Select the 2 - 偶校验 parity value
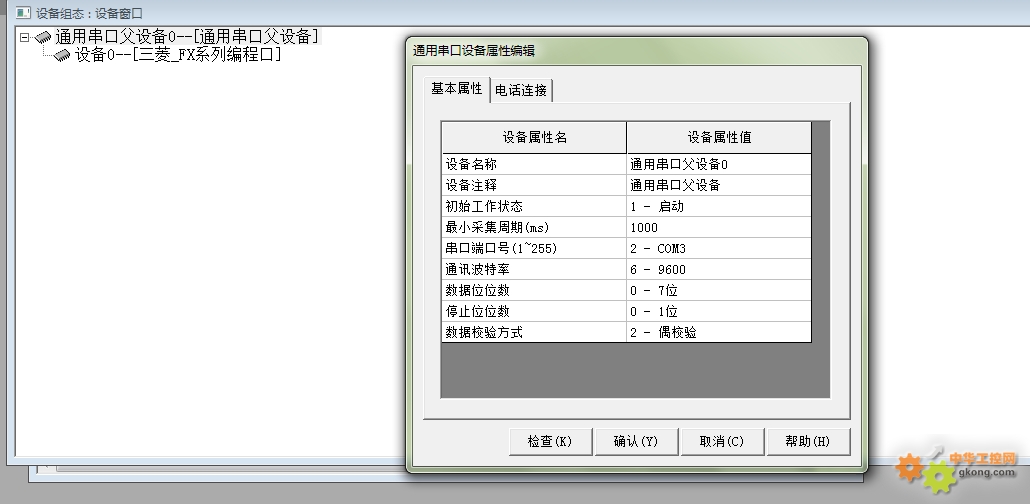This screenshot has width=1030, height=504. (x=719, y=332)
